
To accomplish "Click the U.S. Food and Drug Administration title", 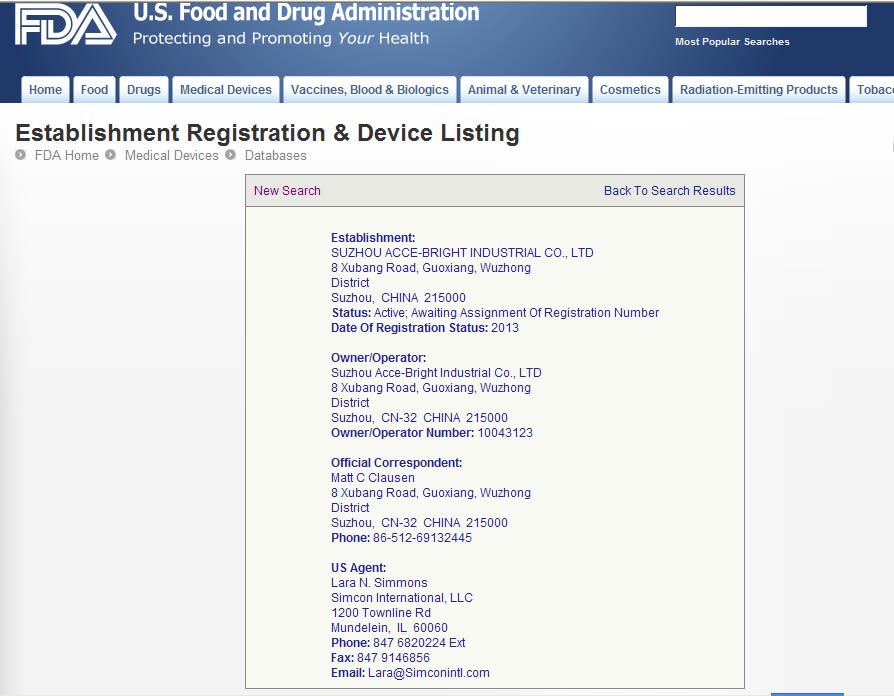I will point(306,13).
